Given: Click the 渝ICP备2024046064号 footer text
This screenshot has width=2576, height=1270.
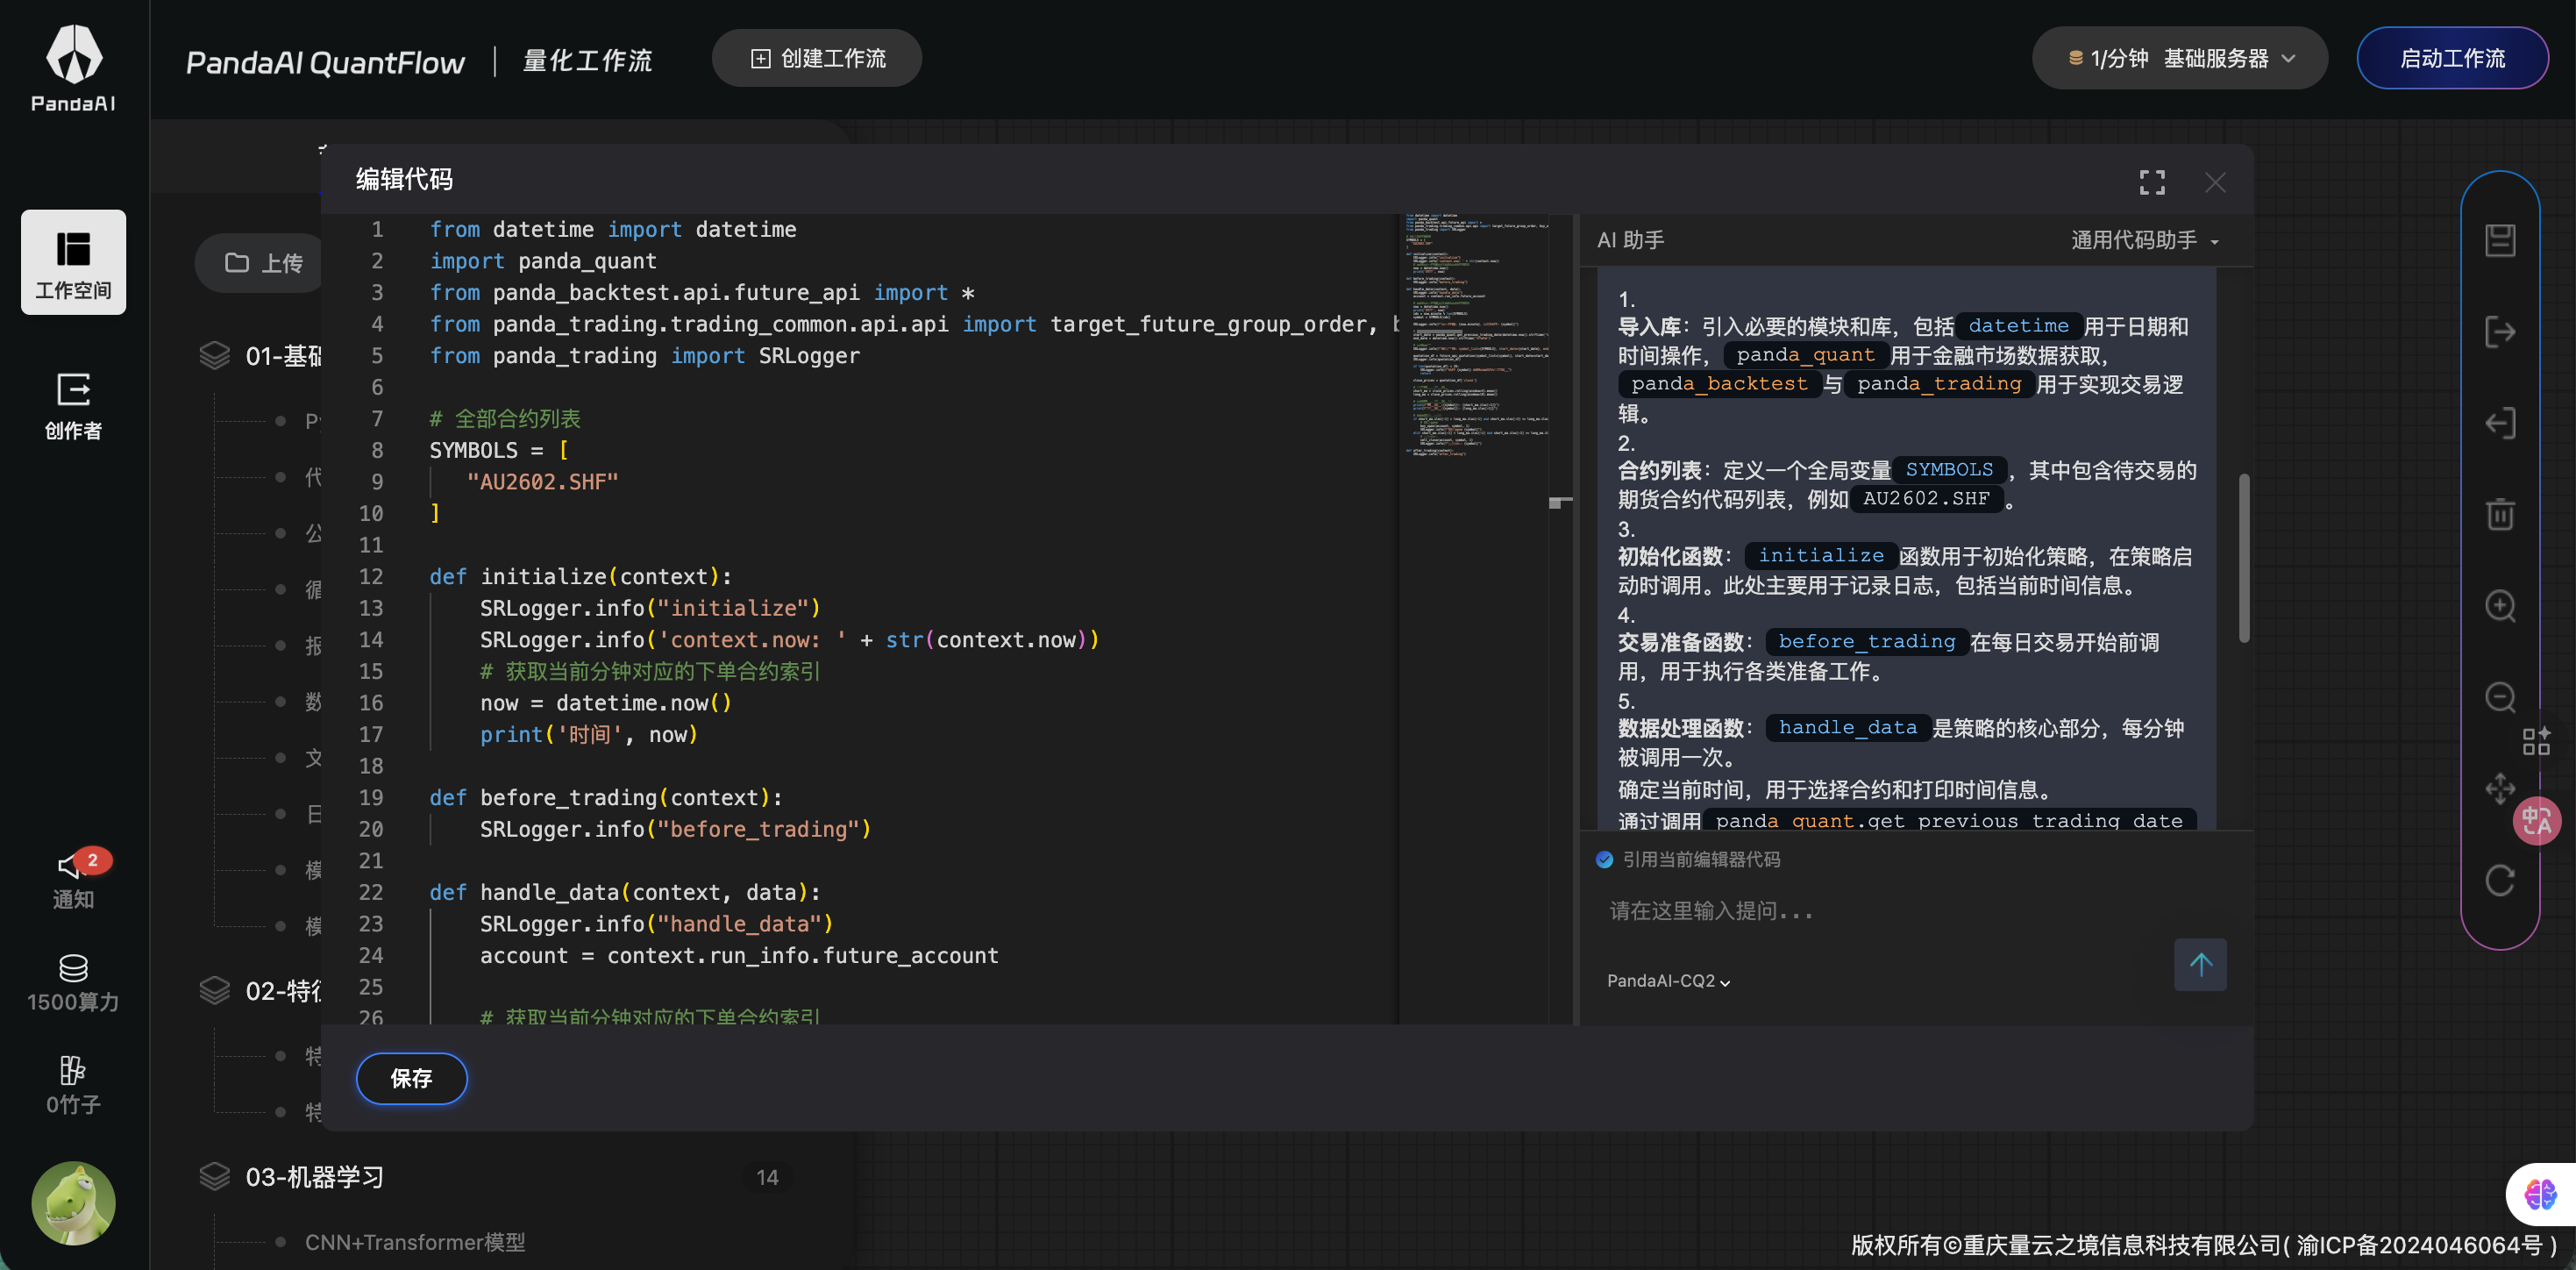Looking at the screenshot, I should pyautogui.click(x=2419, y=1245).
